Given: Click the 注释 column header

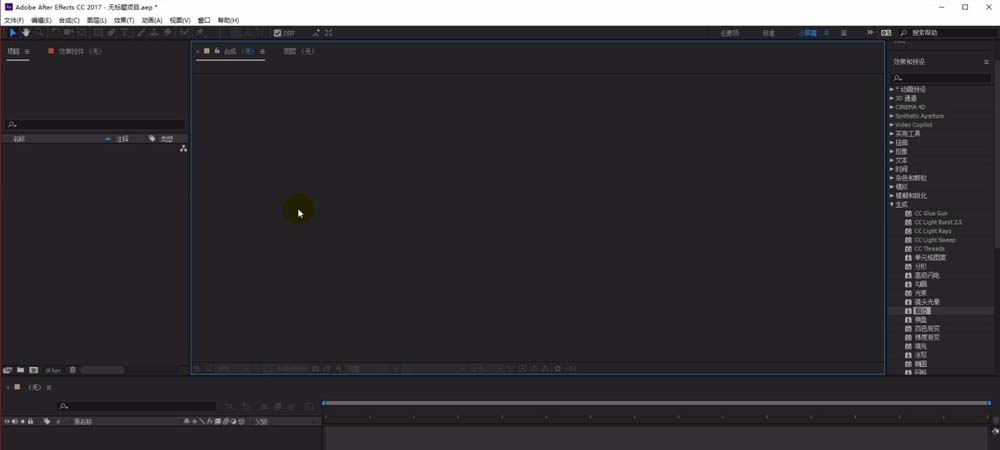Looking at the screenshot, I should point(122,138).
